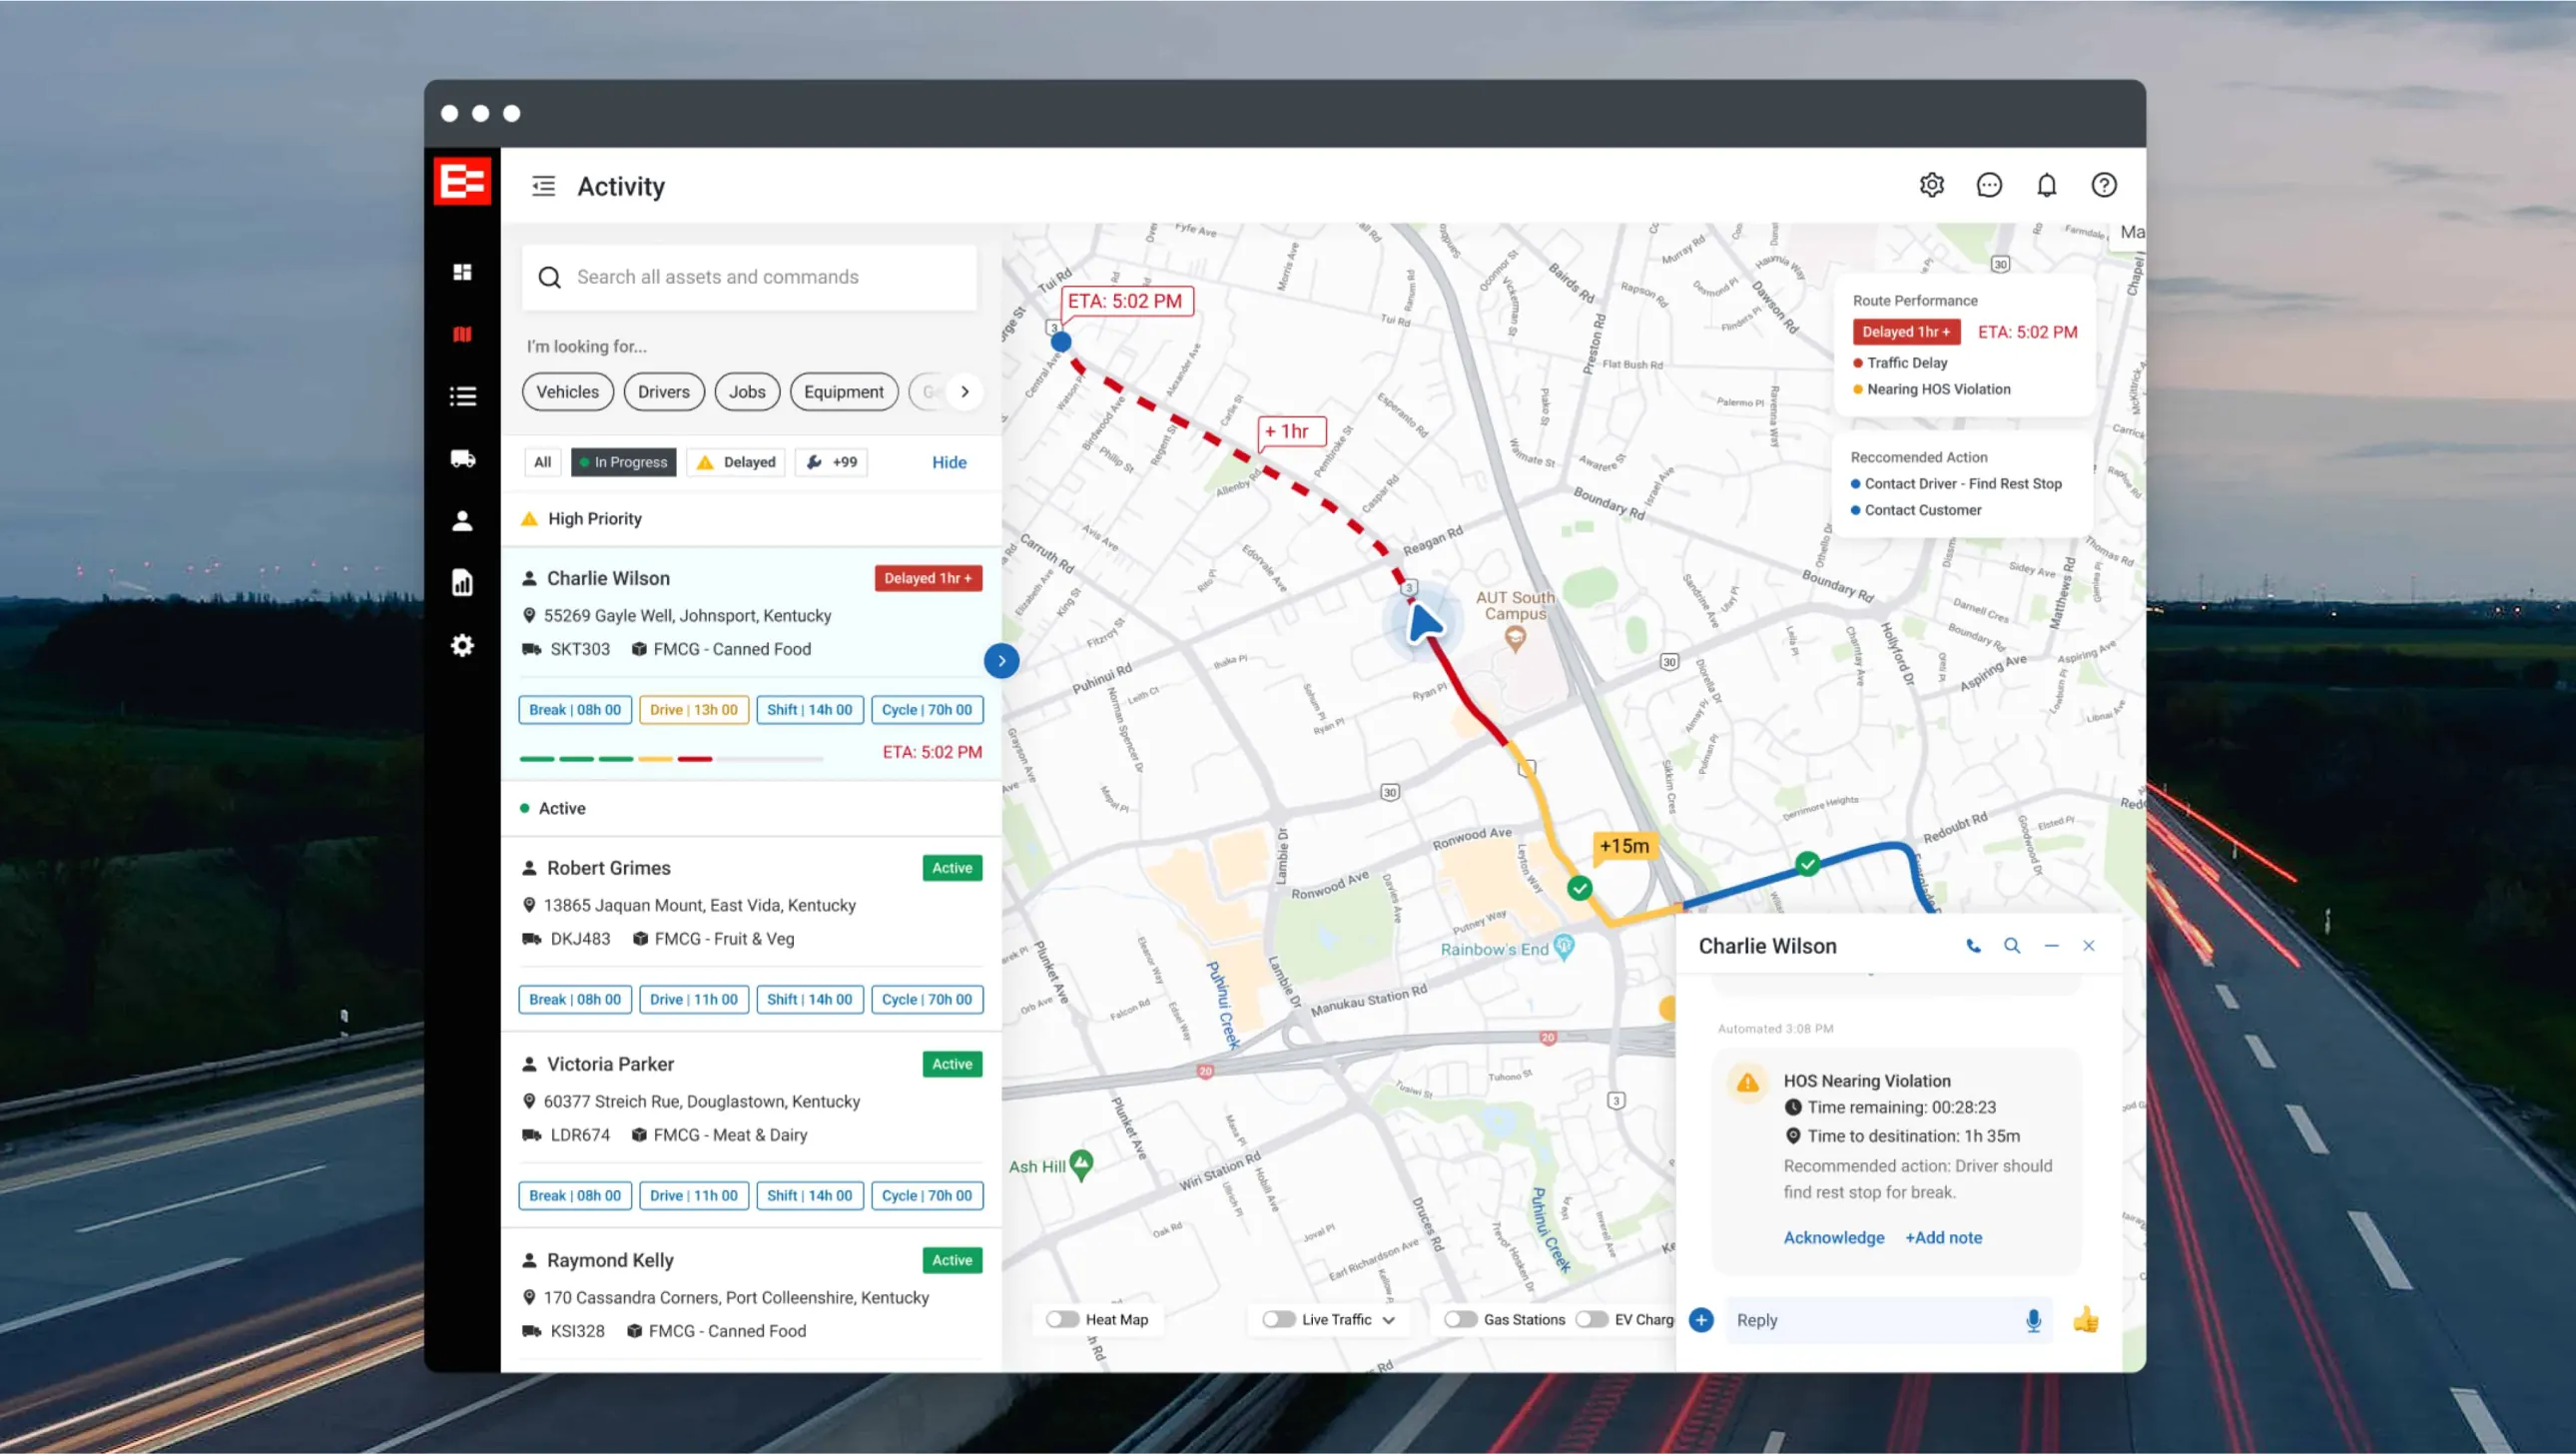Minimize the Charlie Wilson chat panel
The height and width of the screenshot is (1454, 2576).
[x=2051, y=946]
